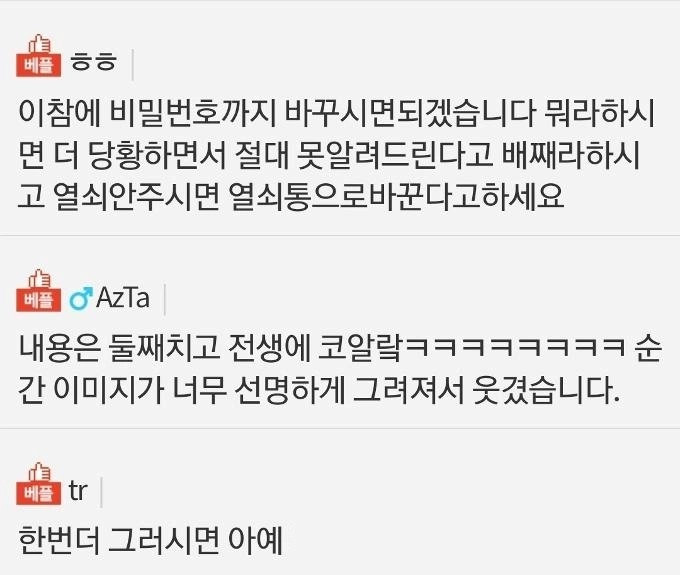Click the line ending with 열쇠통으로바꾼다고하세요
680x575 pixels.
[291, 196]
